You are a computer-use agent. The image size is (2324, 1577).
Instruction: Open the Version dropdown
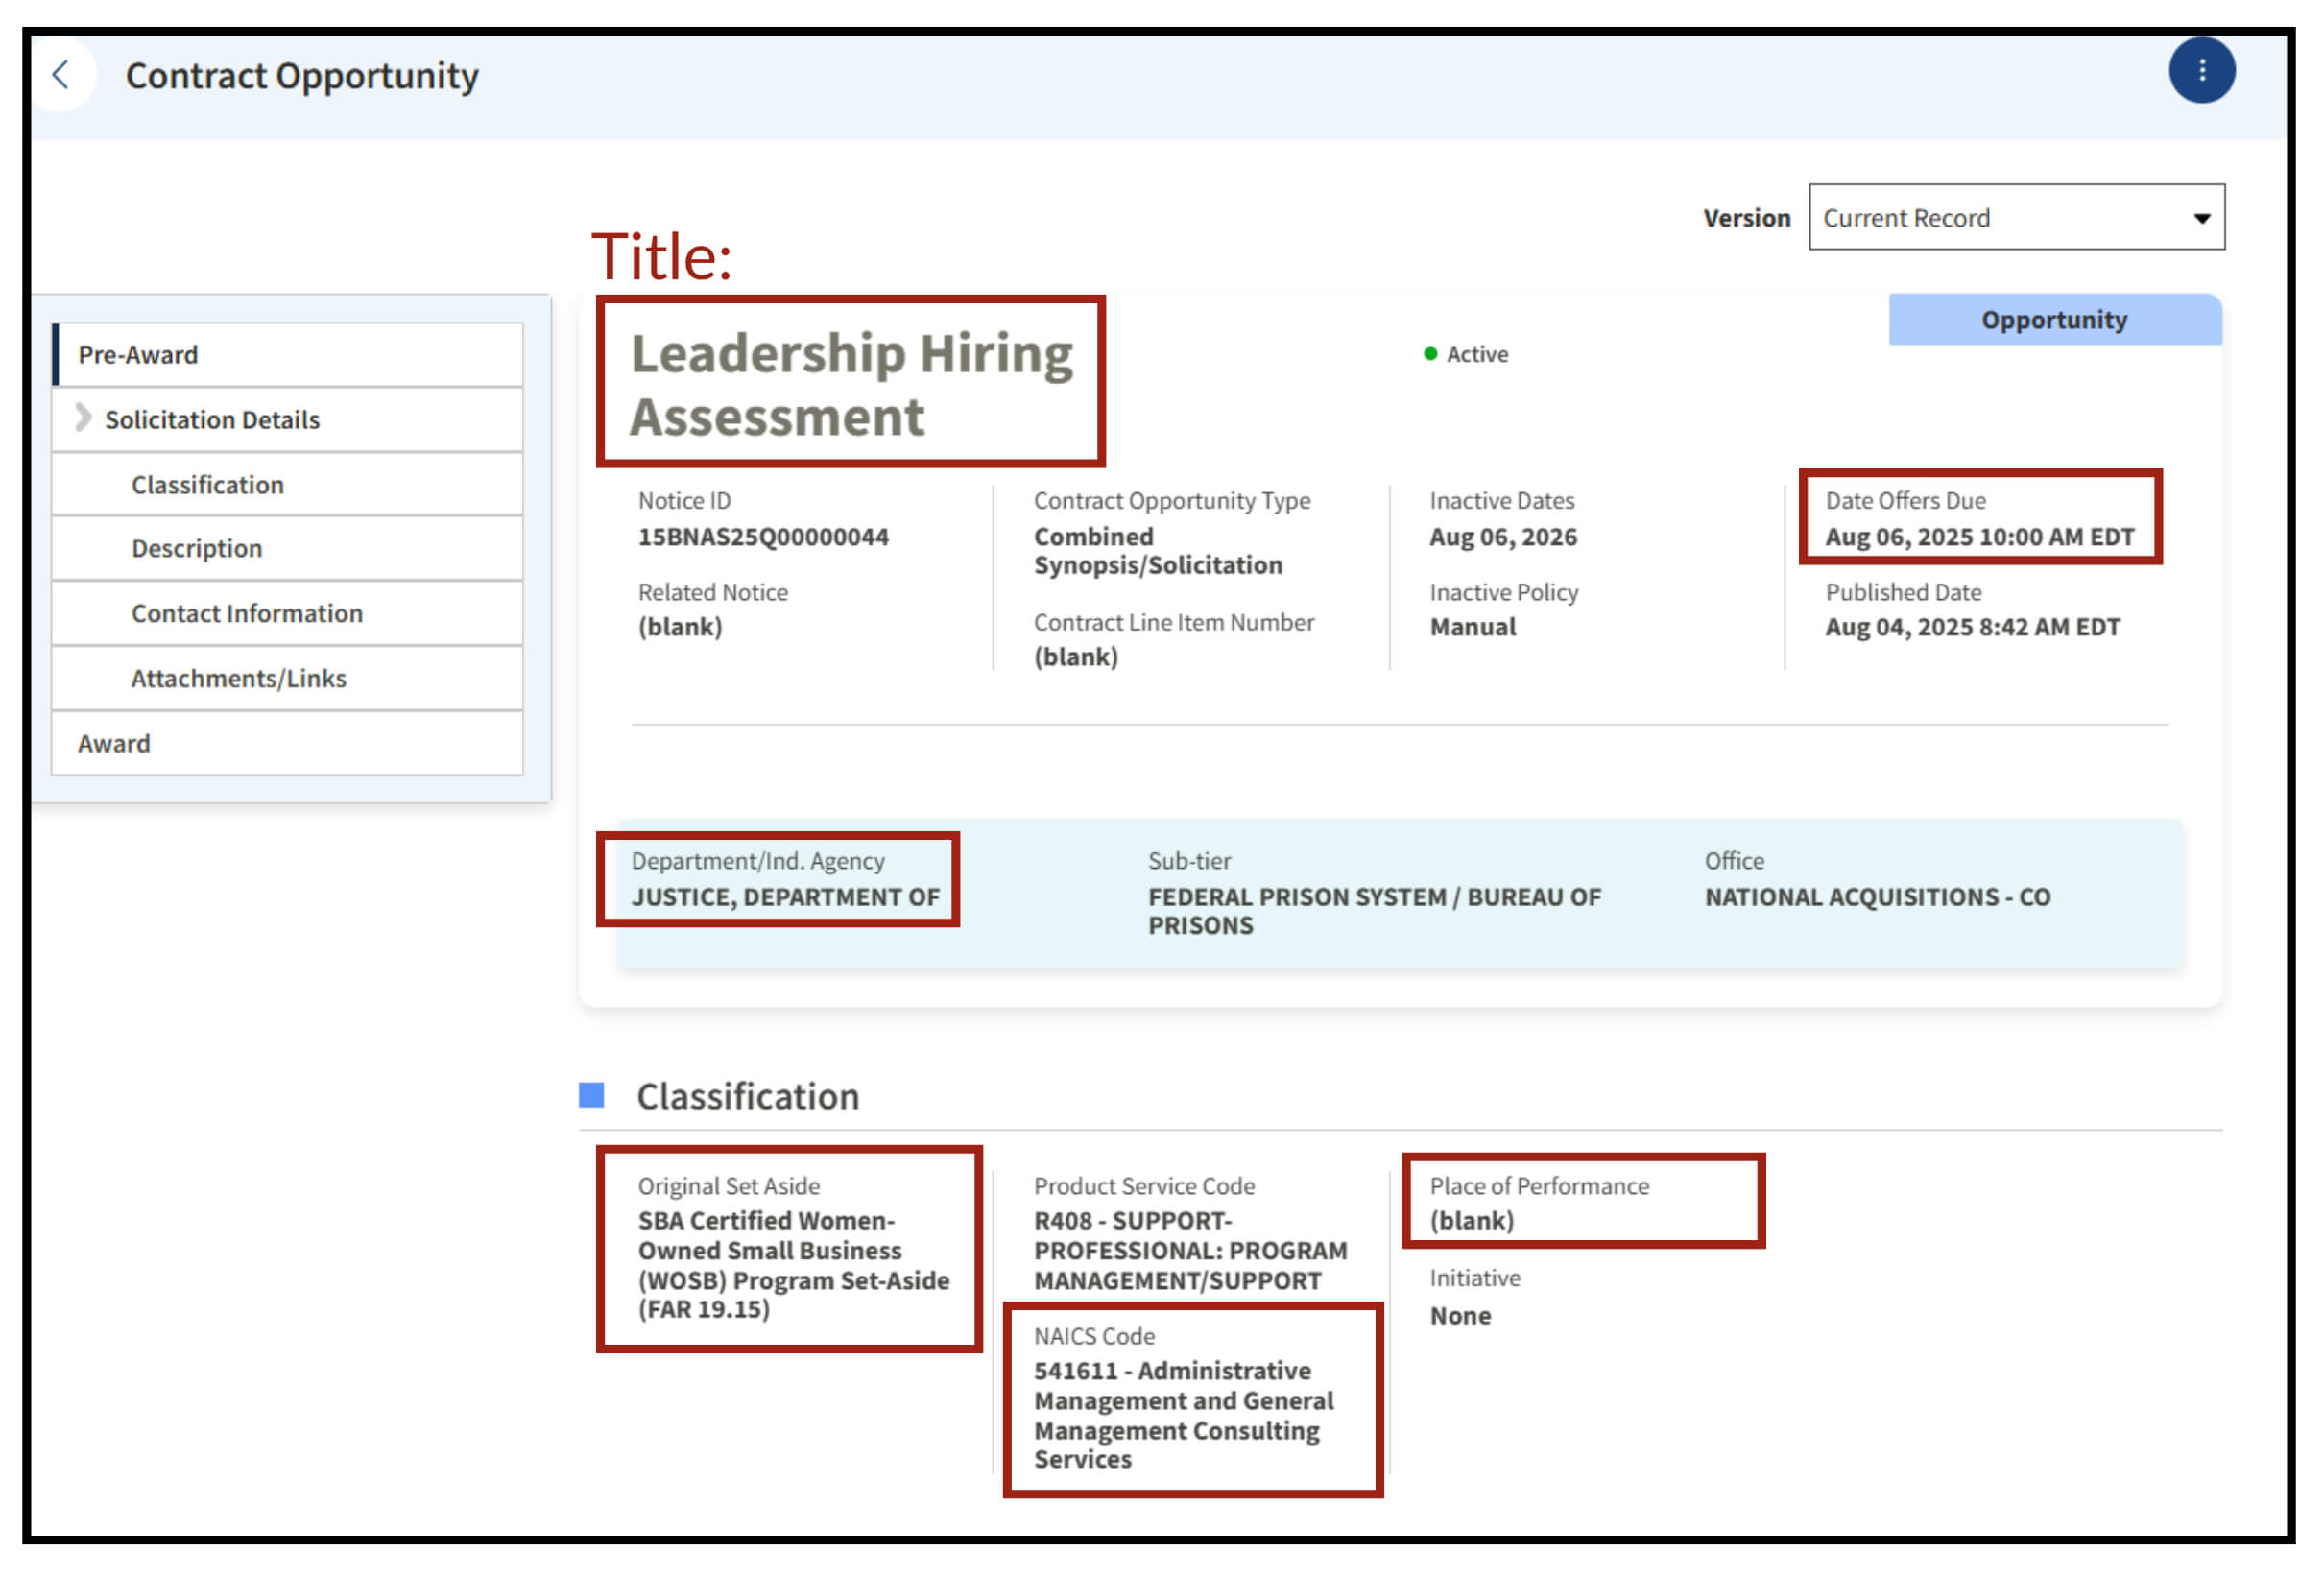[2015, 217]
